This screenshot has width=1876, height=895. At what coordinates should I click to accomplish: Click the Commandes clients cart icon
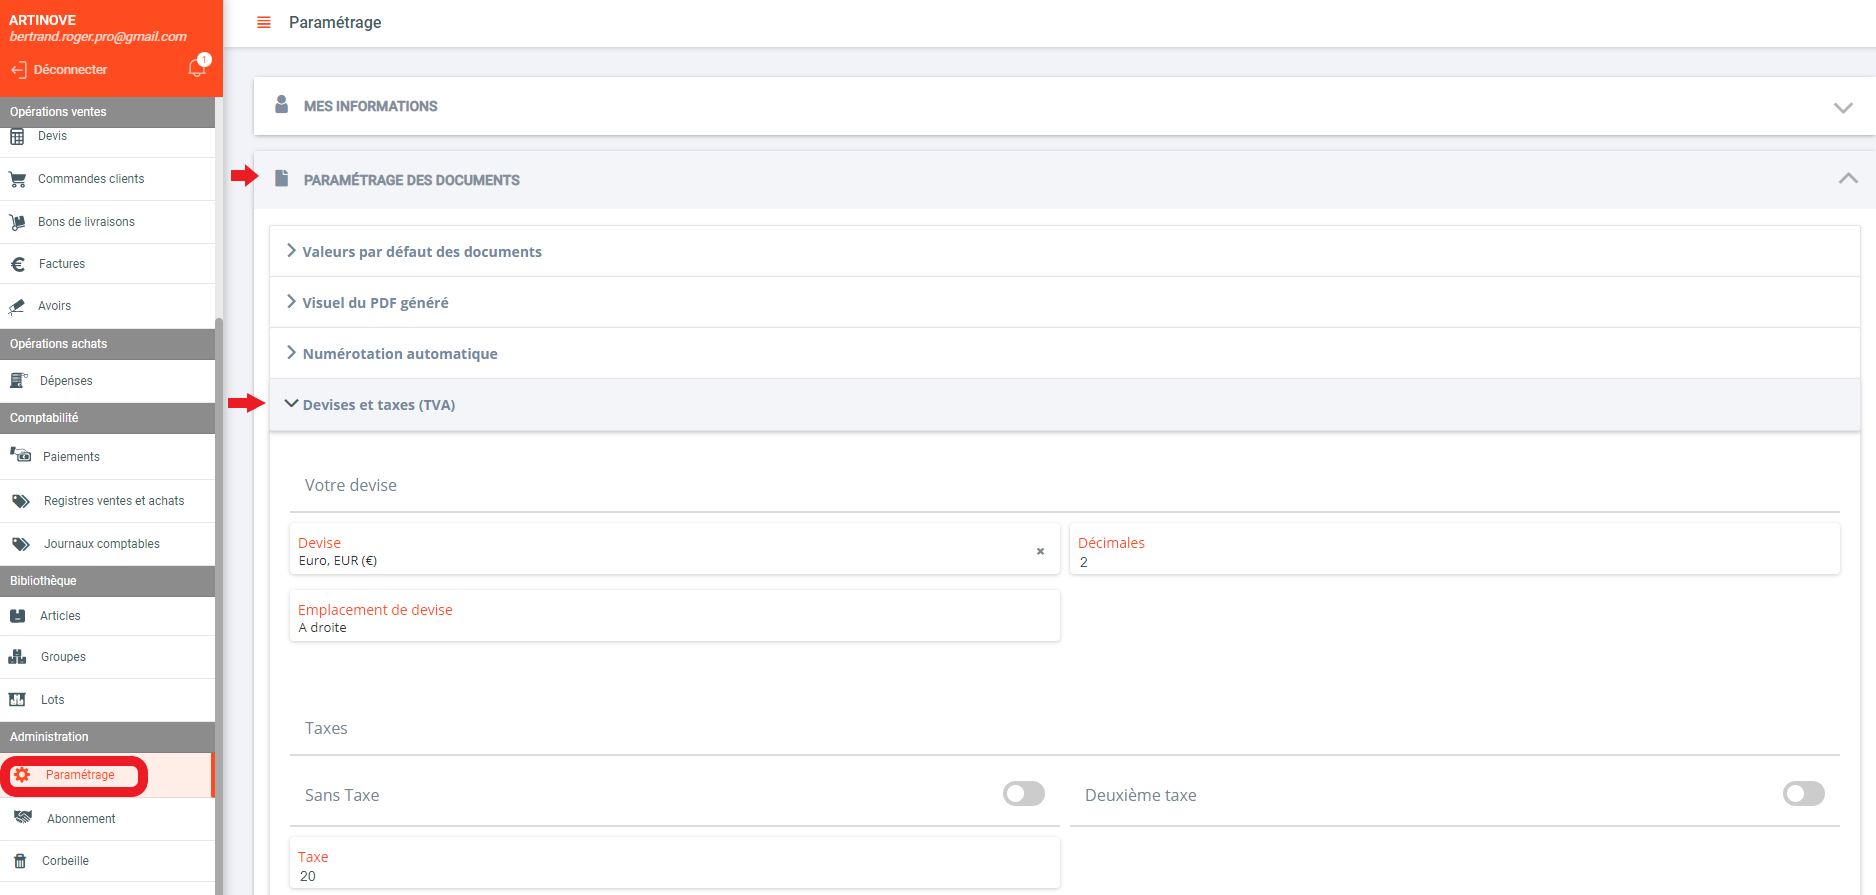coord(18,179)
